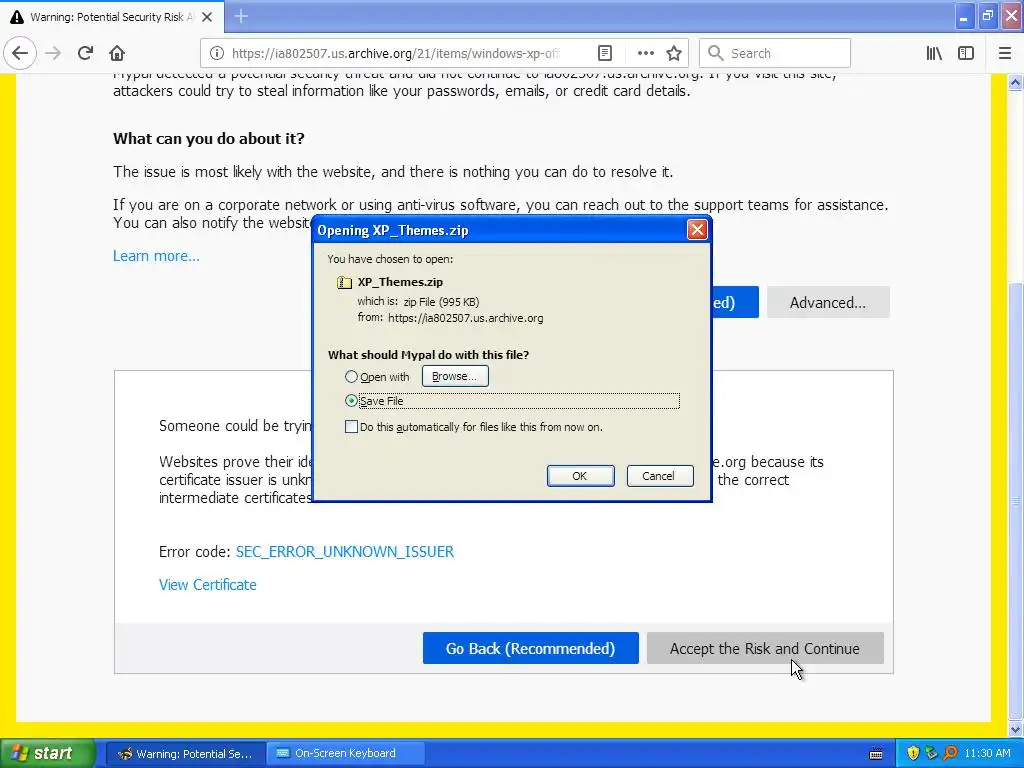
Task: Switch to On-Screen Keyboard taskbar item
Action: click(x=345, y=754)
